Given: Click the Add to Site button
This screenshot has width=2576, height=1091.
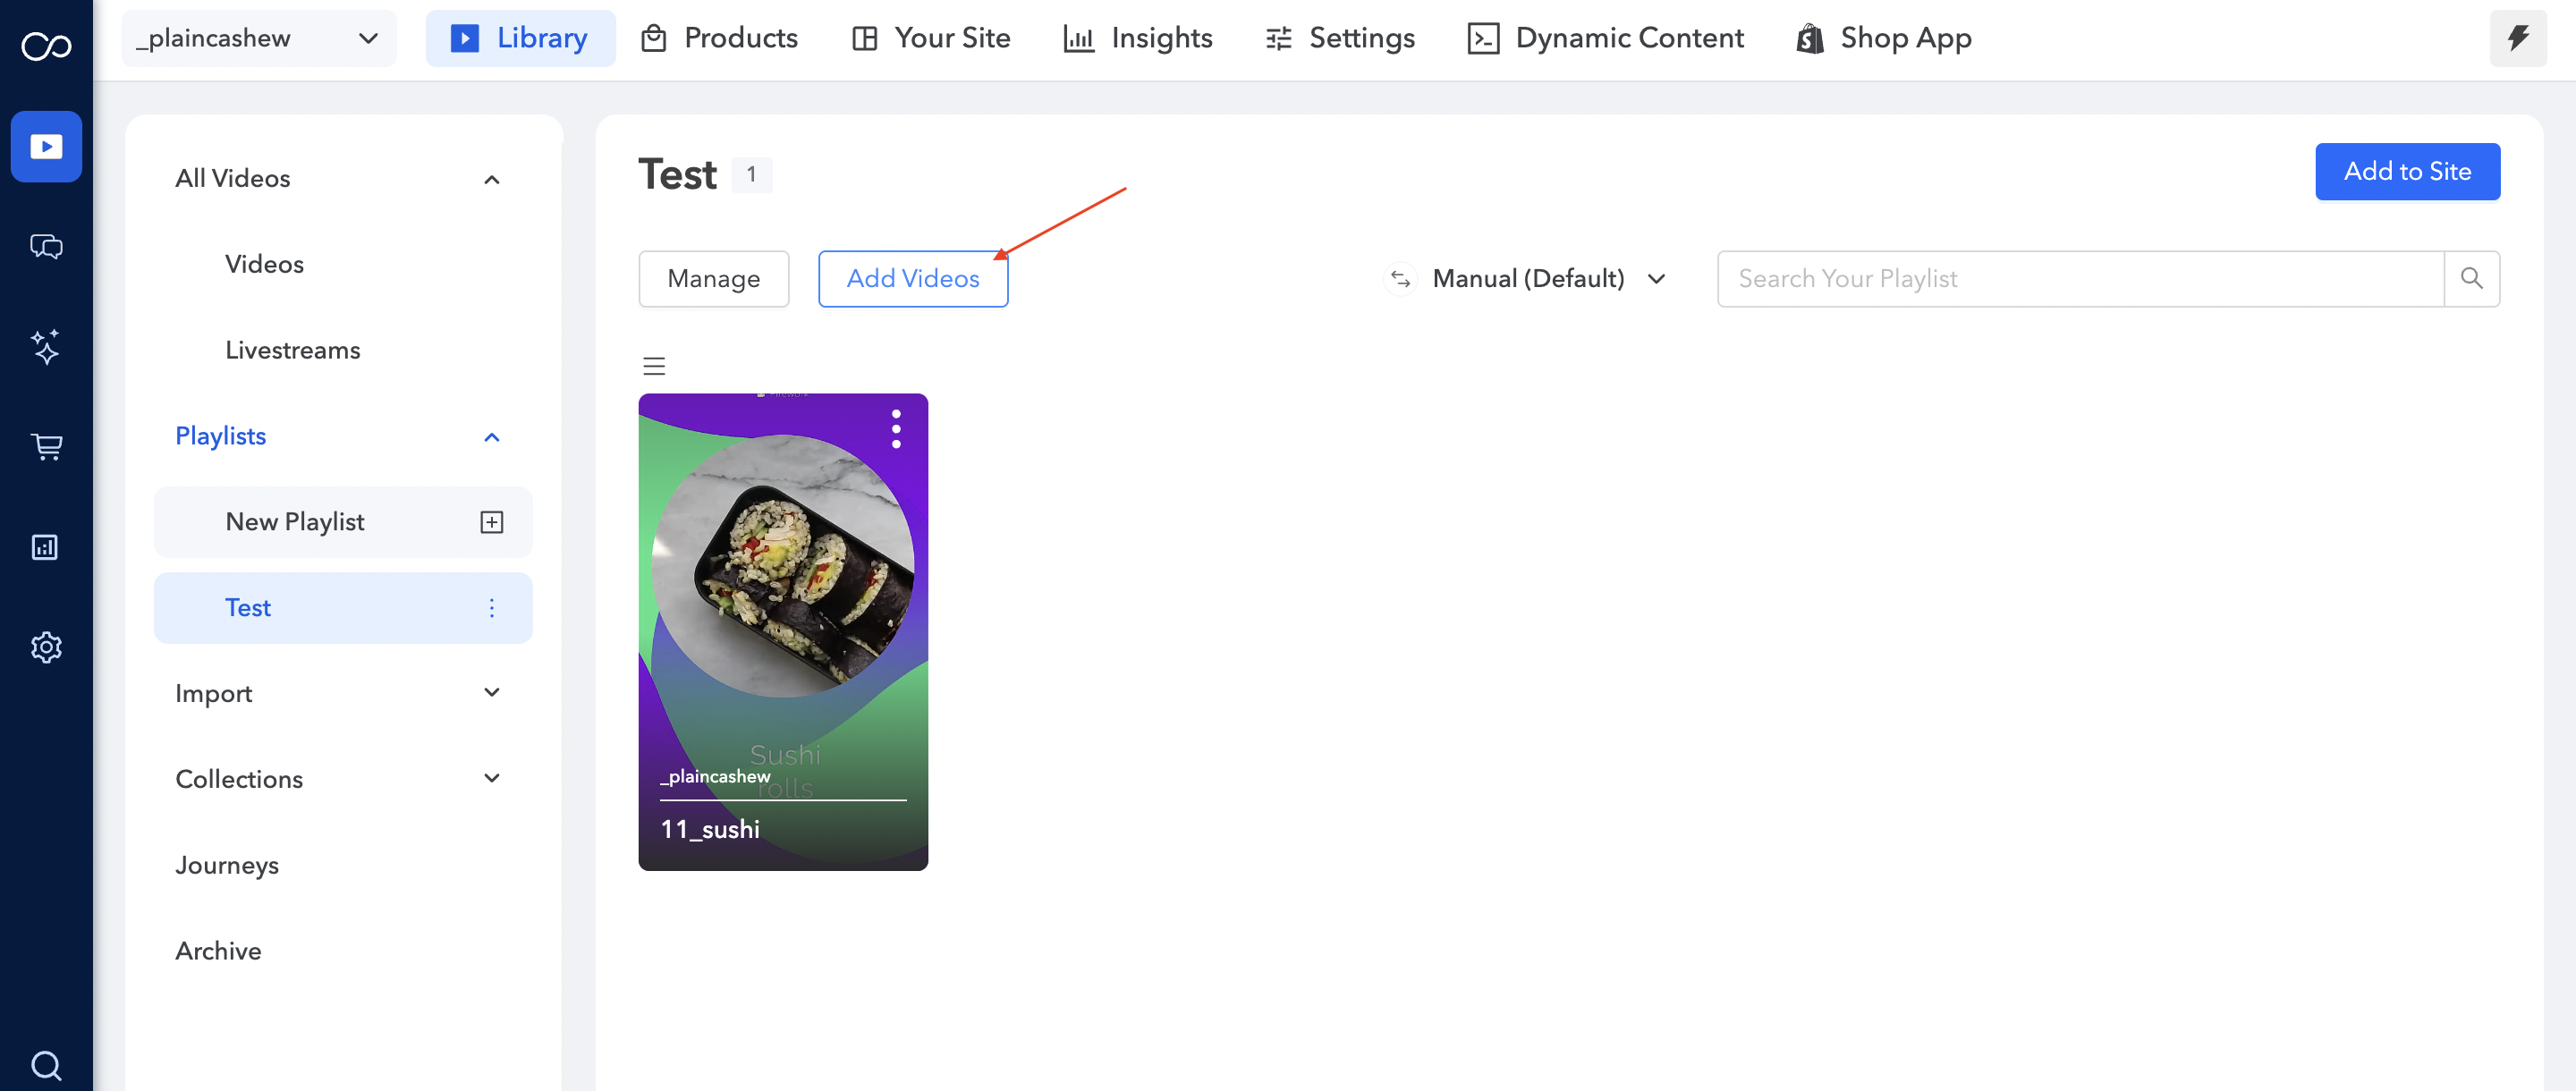Looking at the screenshot, I should tap(2406, 171).
